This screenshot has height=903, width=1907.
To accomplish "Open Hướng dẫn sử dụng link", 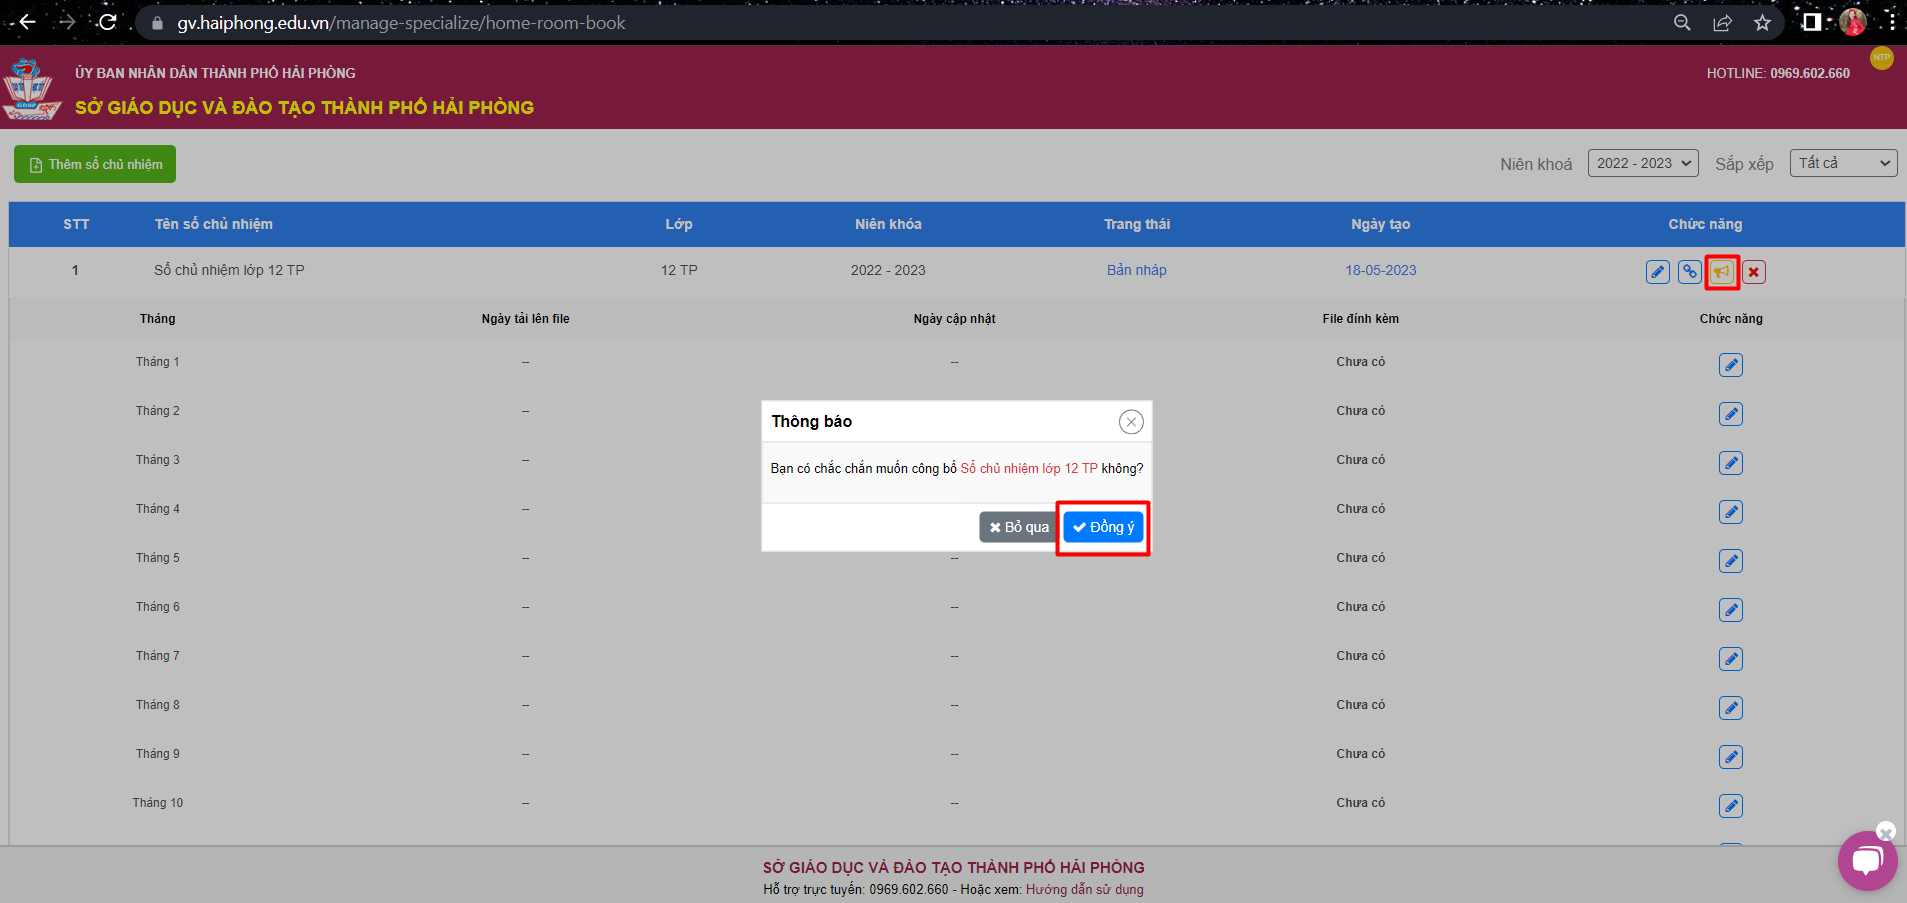I will pyautogui.click(x=1084, y=889).
